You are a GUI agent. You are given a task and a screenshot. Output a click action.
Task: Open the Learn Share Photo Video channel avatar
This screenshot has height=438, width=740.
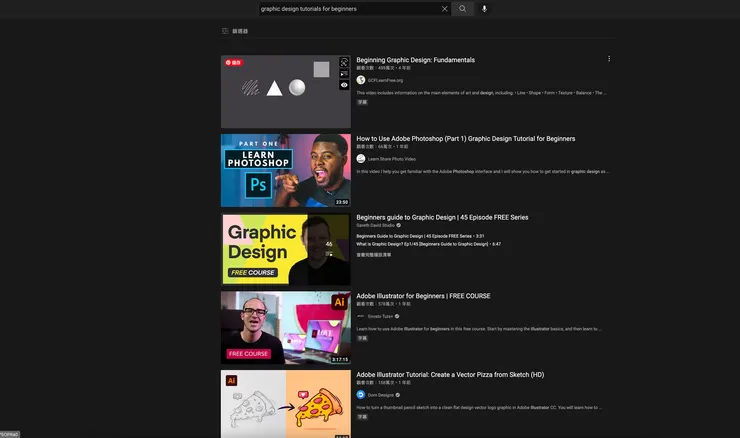361,159
